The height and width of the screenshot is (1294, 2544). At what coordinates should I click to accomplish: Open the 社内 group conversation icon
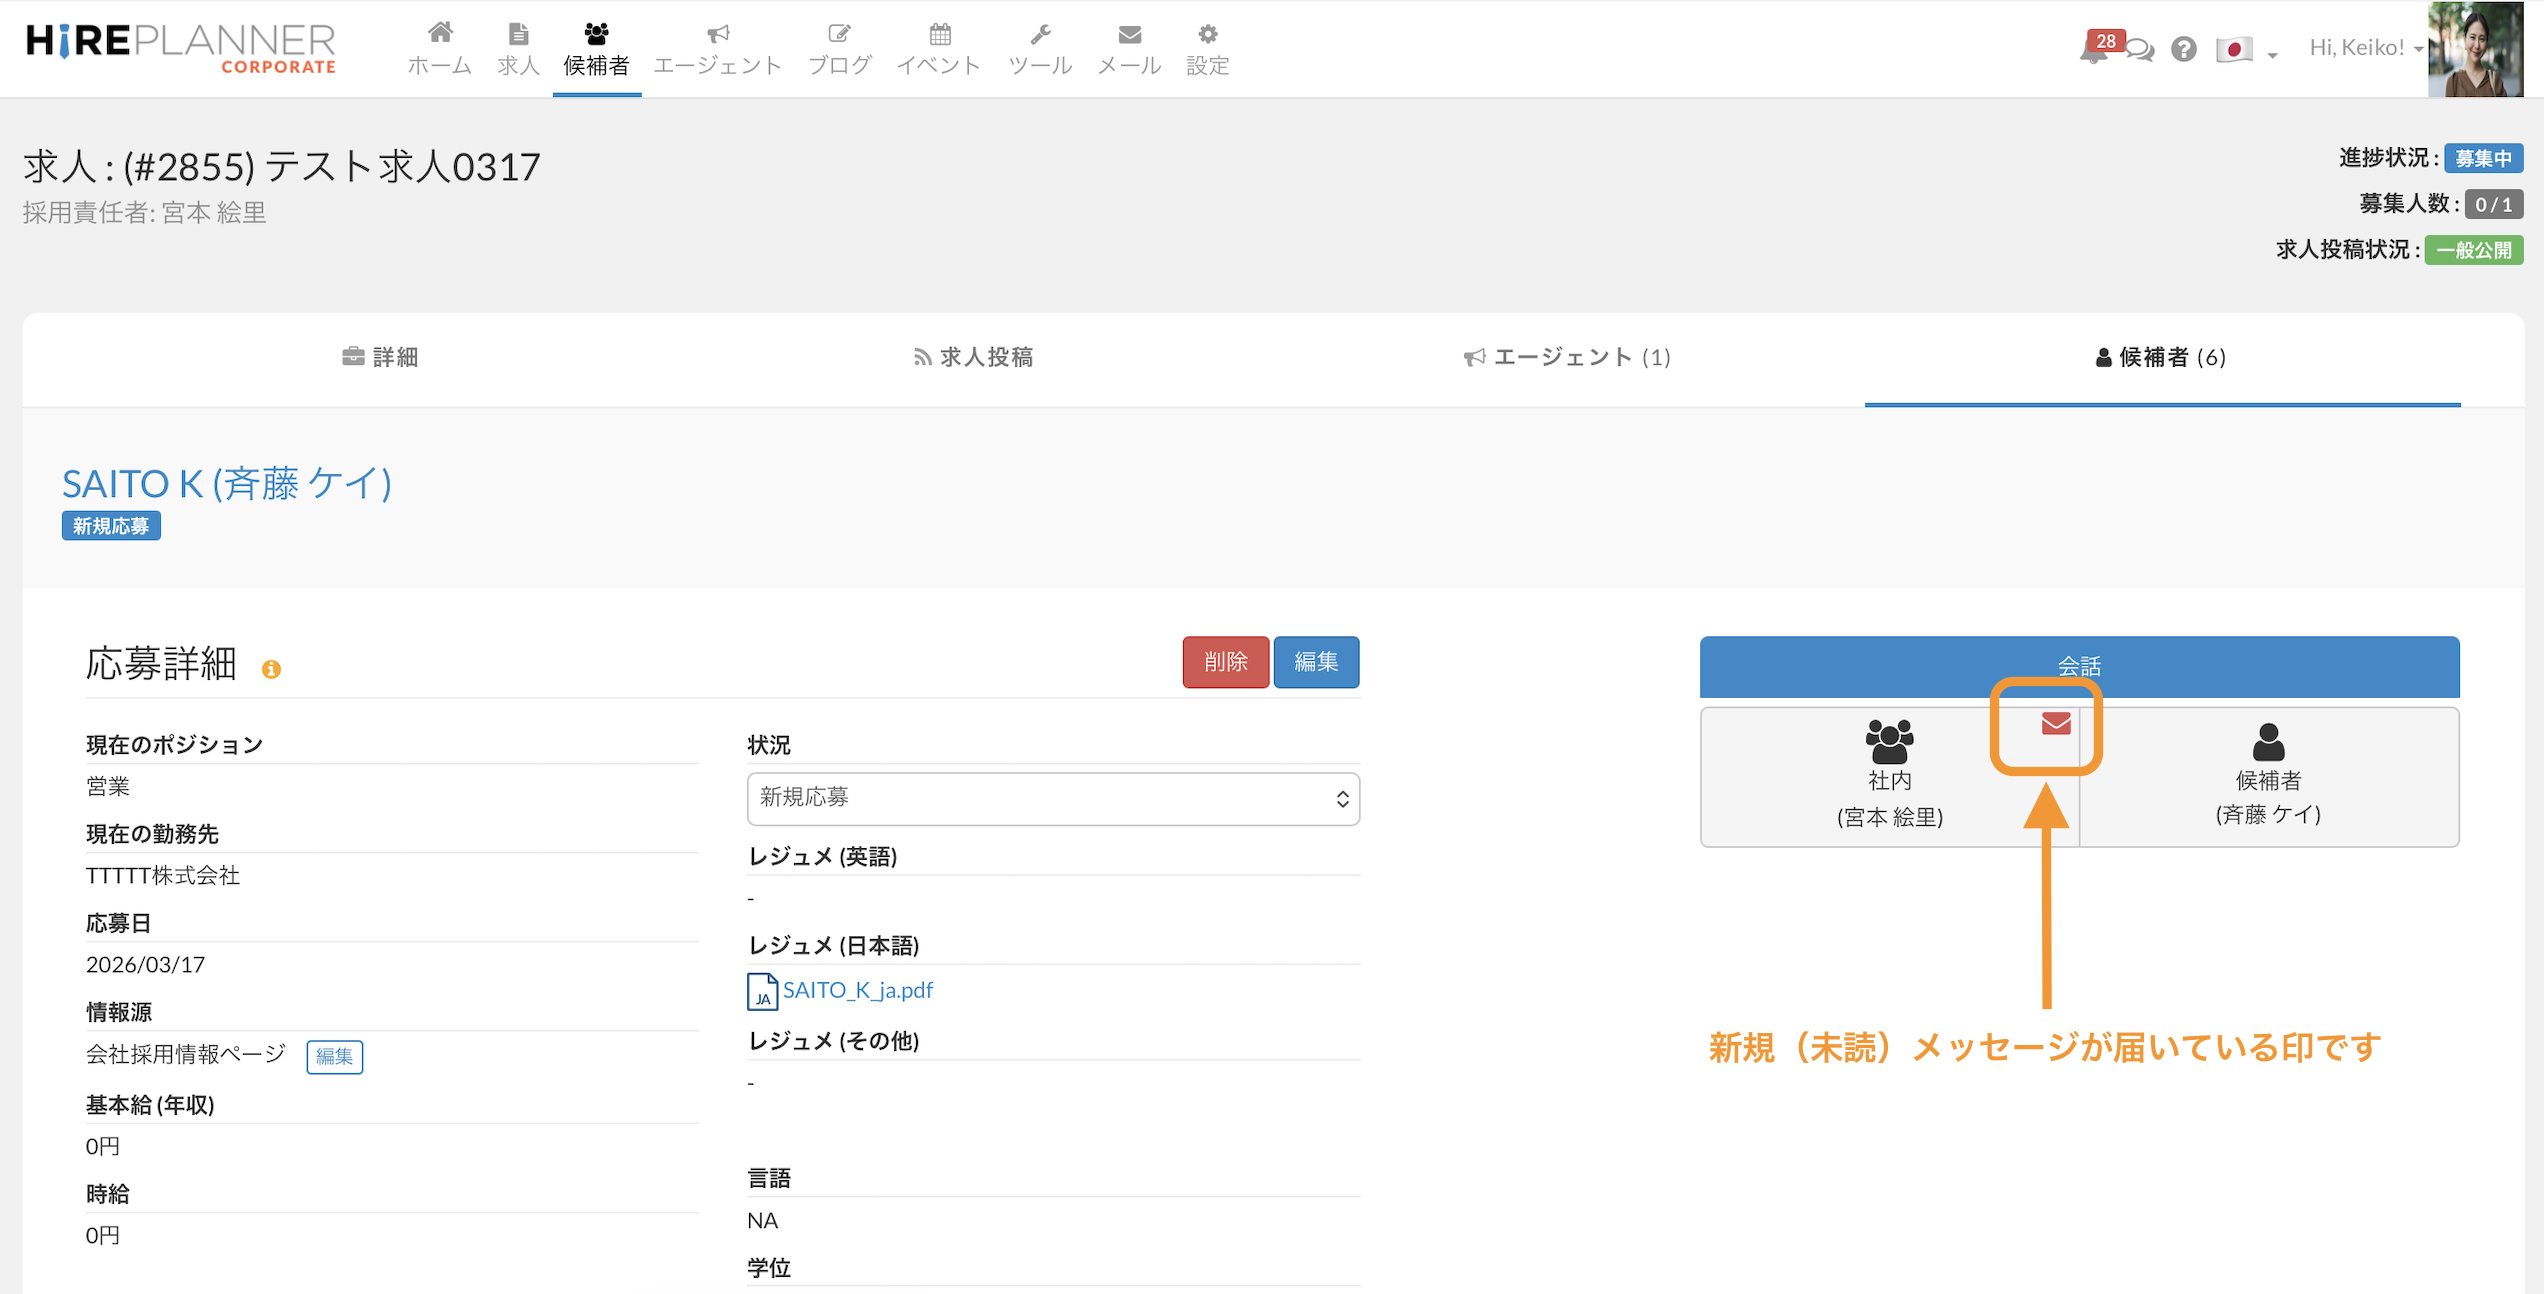pyautogui.click(x=1889, y=741)
